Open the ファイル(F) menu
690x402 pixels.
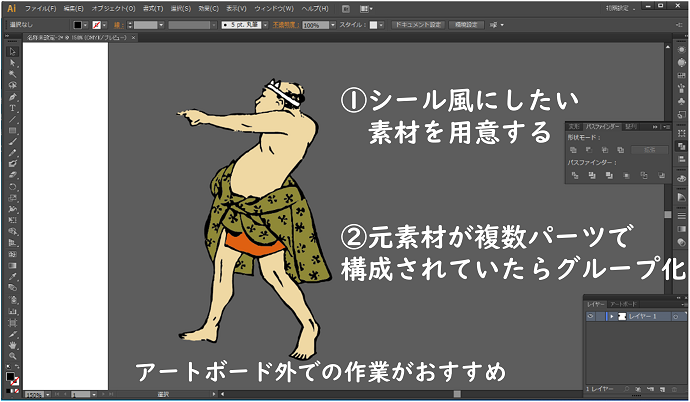click(x=40, y=8)
